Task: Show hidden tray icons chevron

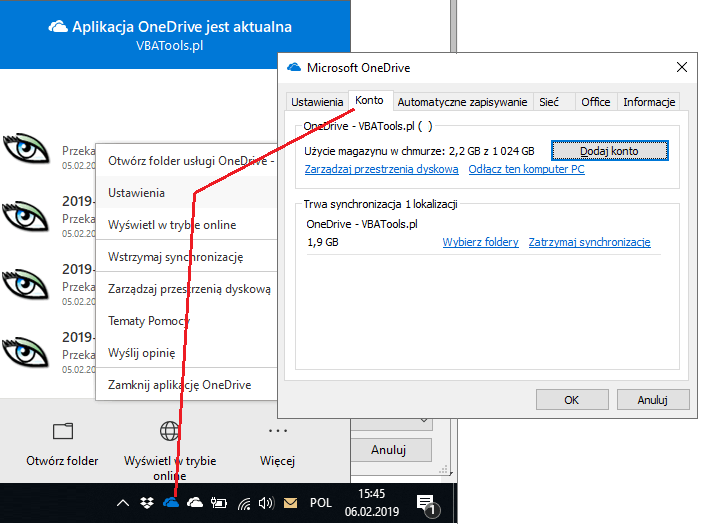Action: (123, 503)
